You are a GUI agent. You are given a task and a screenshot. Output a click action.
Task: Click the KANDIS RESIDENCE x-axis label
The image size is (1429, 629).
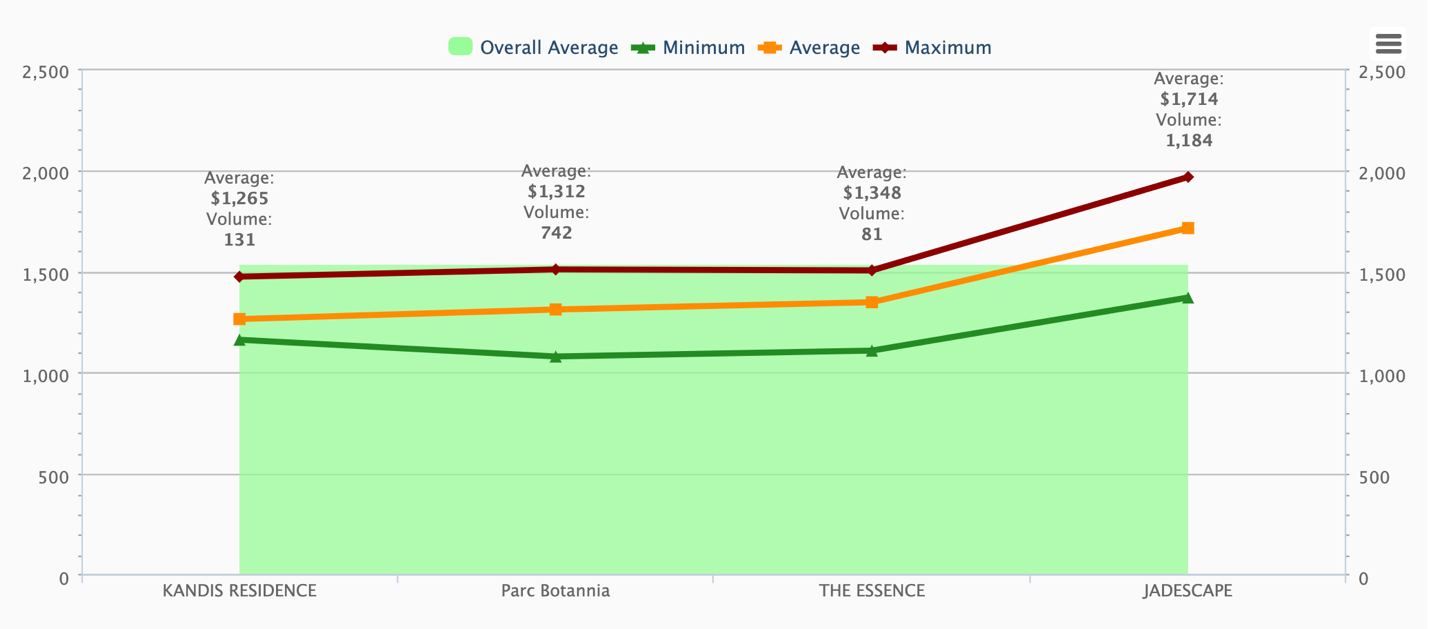pos(240,590)
